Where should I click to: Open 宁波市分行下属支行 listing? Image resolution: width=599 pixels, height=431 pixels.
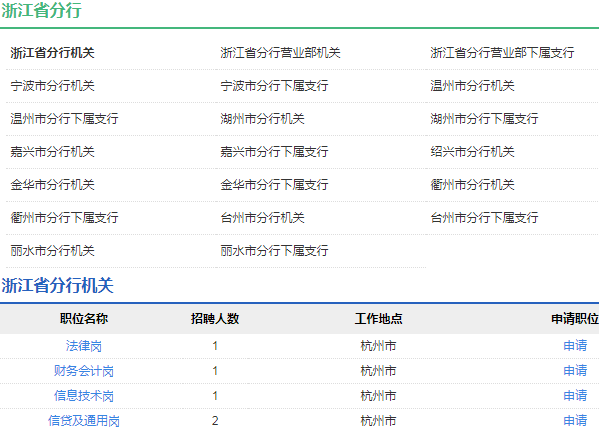click(274, 86)
